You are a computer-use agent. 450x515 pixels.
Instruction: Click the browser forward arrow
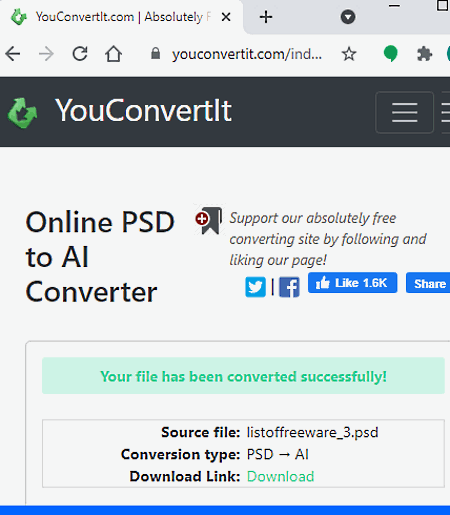pyautogui.click(x=46, y=54)
